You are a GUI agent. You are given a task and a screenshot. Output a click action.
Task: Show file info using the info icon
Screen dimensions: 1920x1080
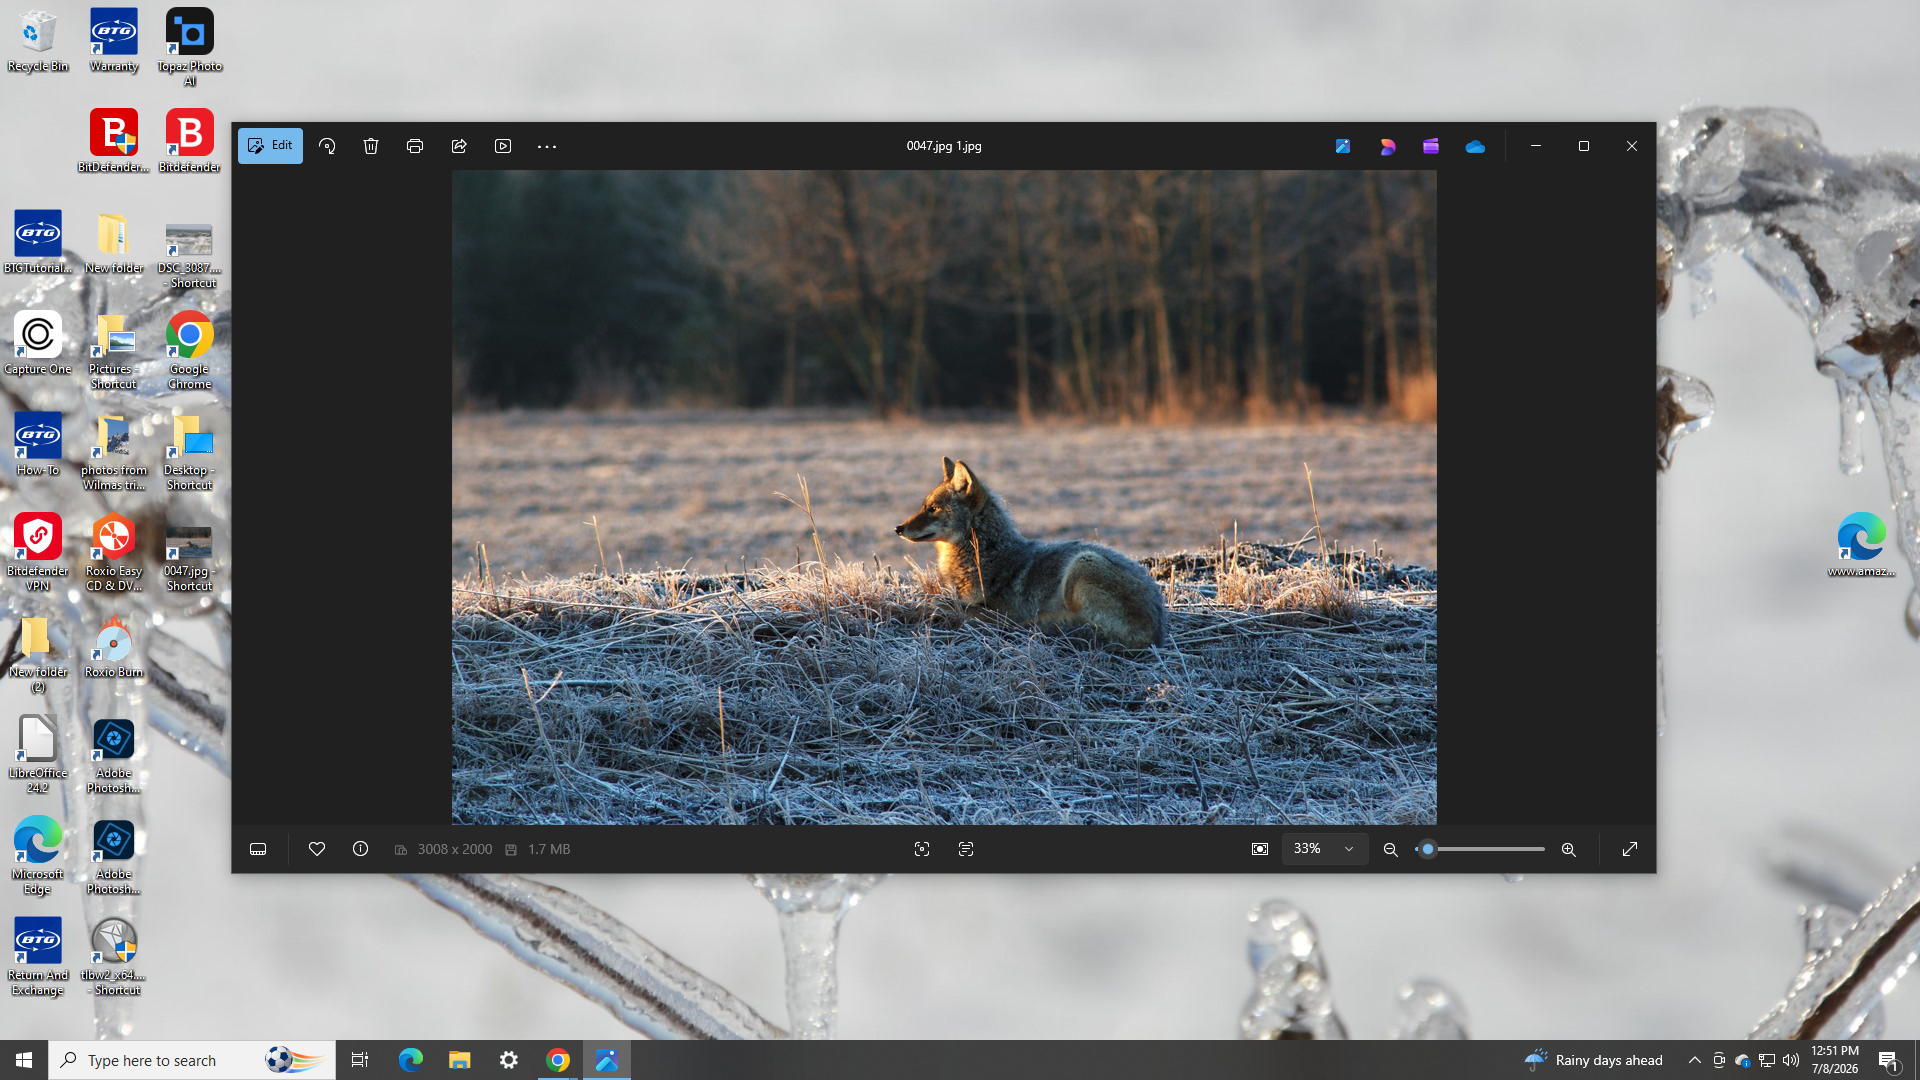point(361,849)
